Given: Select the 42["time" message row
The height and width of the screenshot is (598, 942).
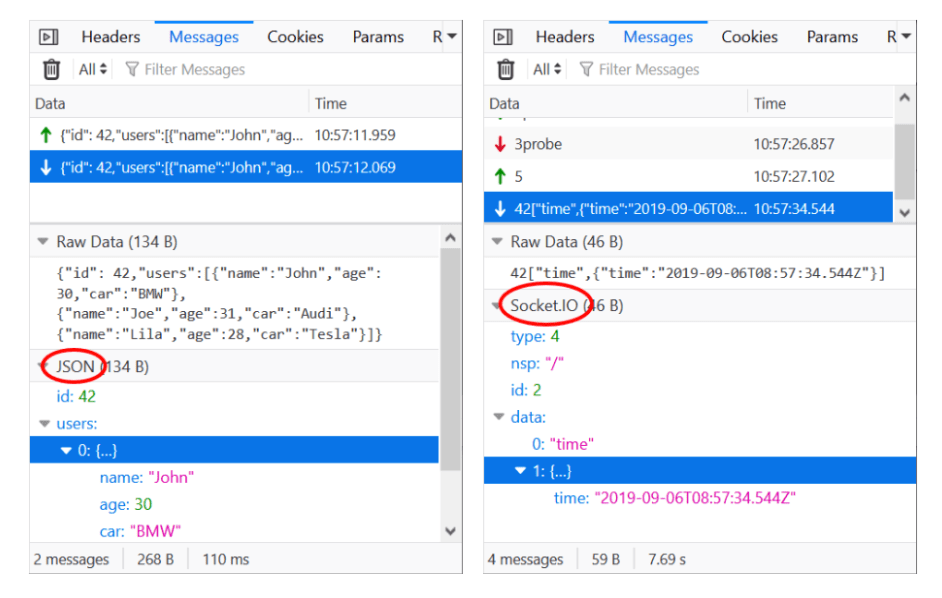Looking at the screenshot, I should coord(650,211).
